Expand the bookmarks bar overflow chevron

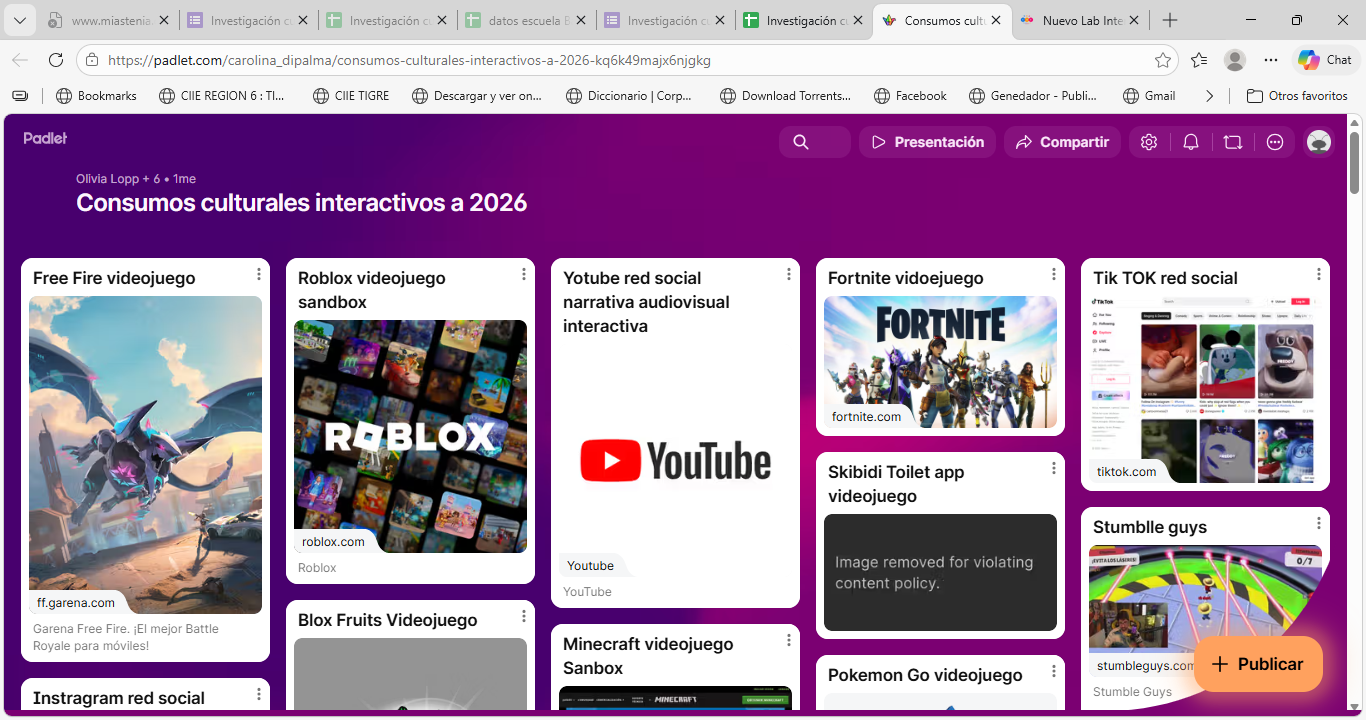point(1208,95)
